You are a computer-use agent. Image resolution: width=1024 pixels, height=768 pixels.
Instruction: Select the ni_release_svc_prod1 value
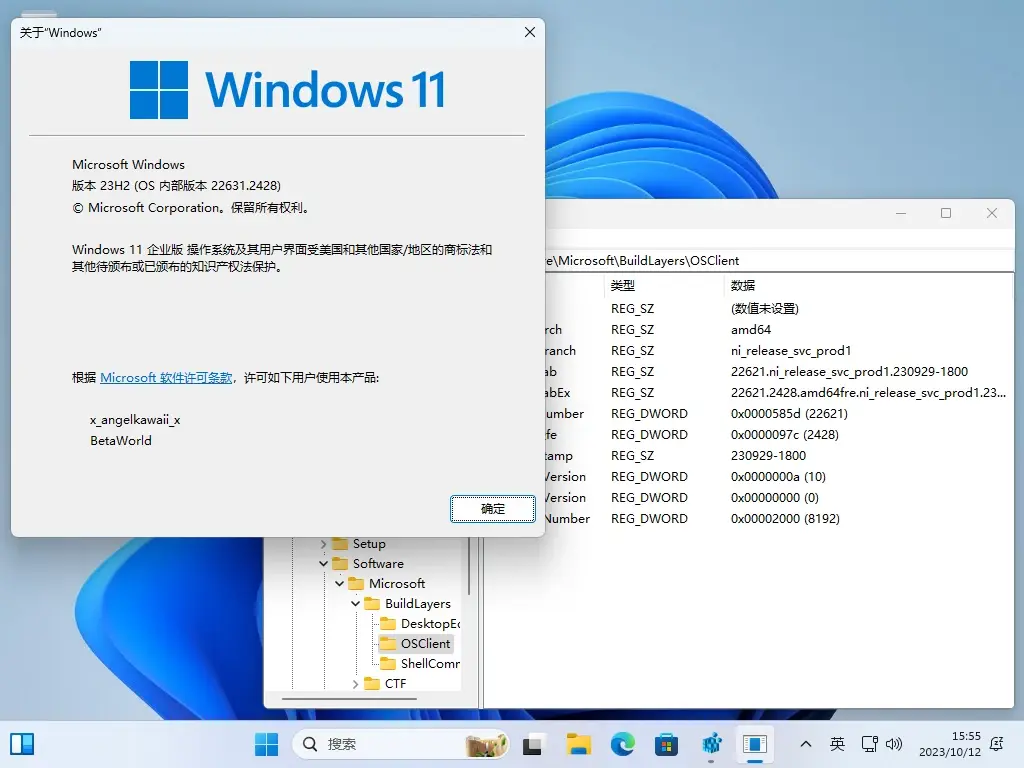(791, 351)
